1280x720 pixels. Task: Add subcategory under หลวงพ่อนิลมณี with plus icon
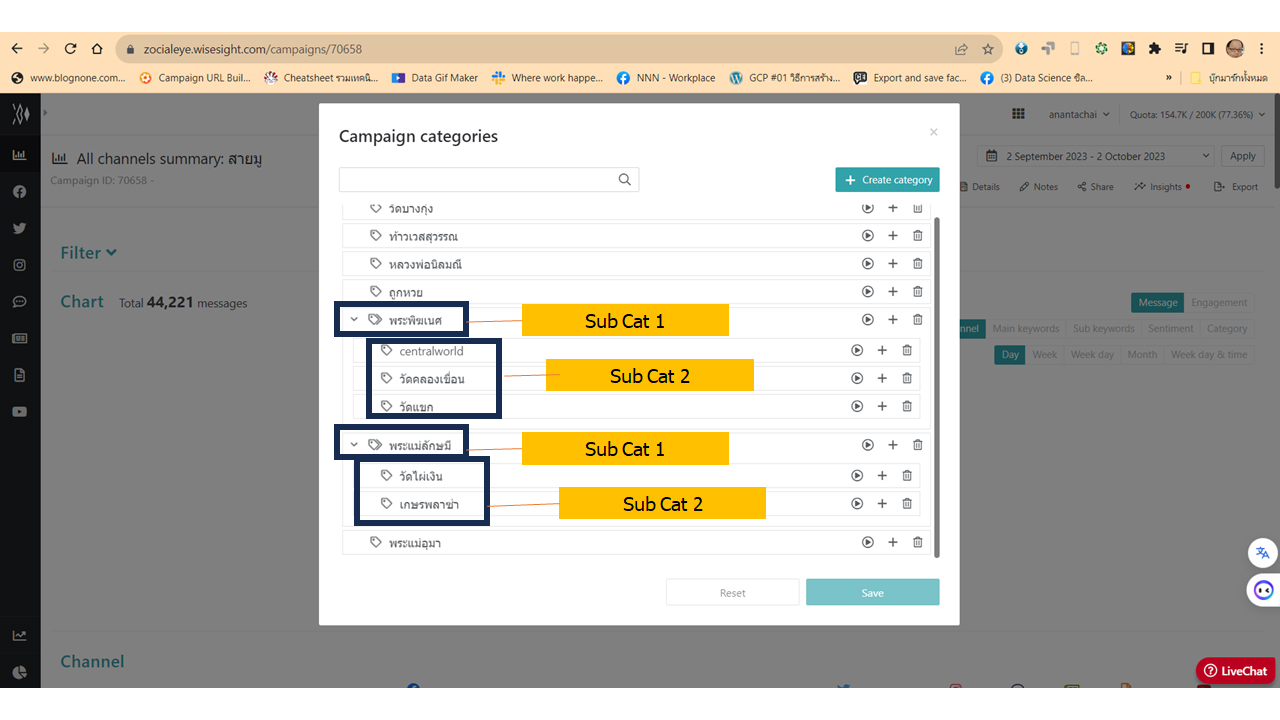point(893,264)
